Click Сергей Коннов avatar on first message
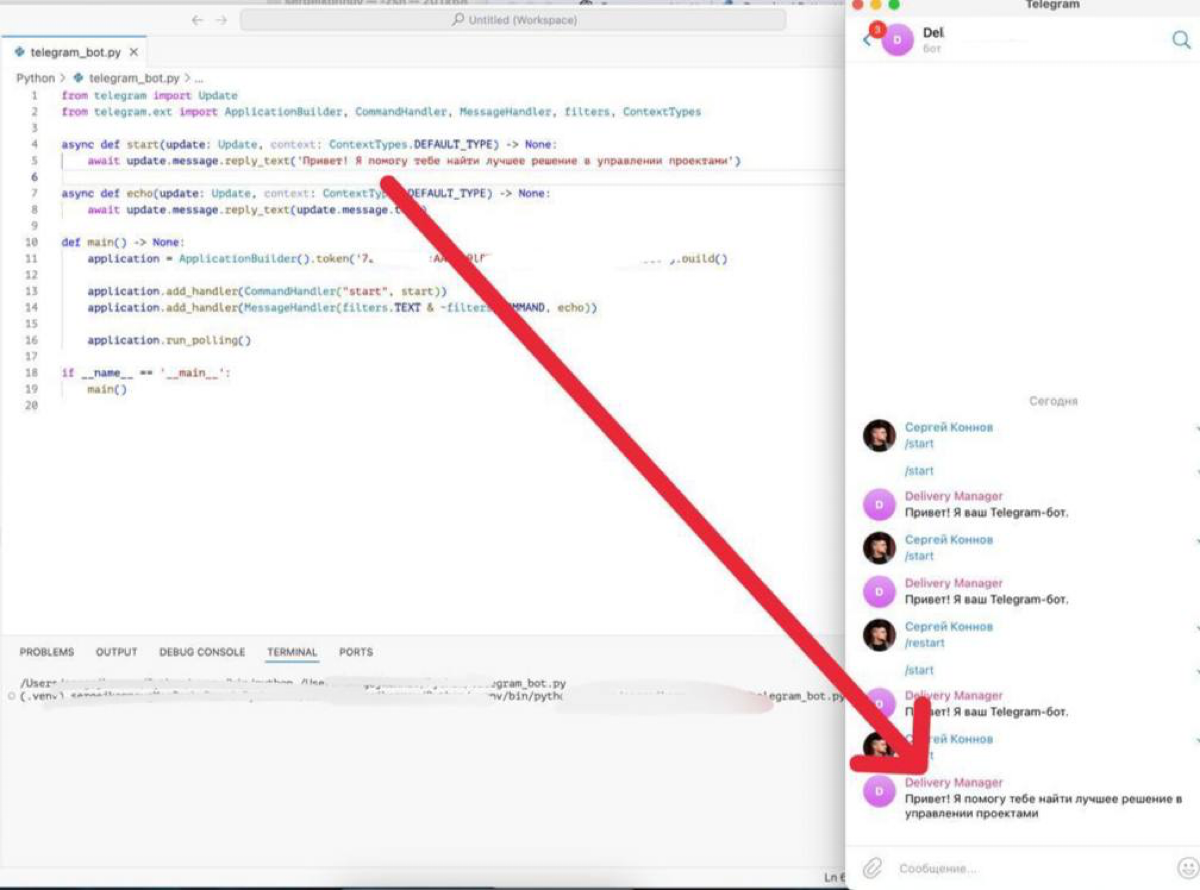Image resolution: width=1200 pixels, height=890 pixels. click(879, 435)
